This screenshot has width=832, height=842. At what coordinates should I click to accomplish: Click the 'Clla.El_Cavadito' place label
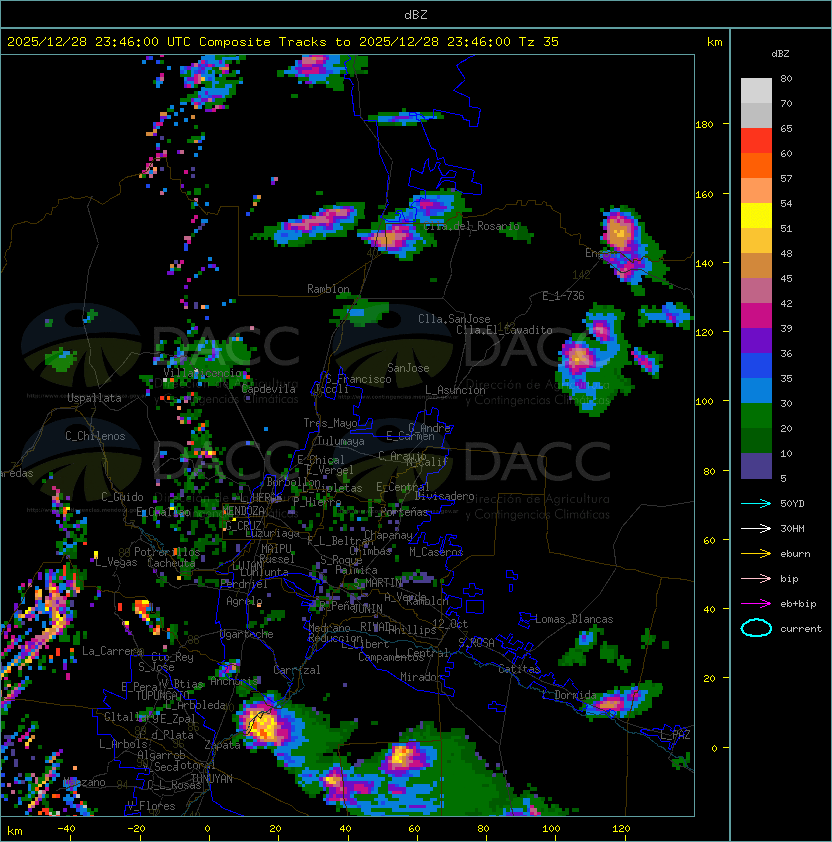click(x=504, y=330)
